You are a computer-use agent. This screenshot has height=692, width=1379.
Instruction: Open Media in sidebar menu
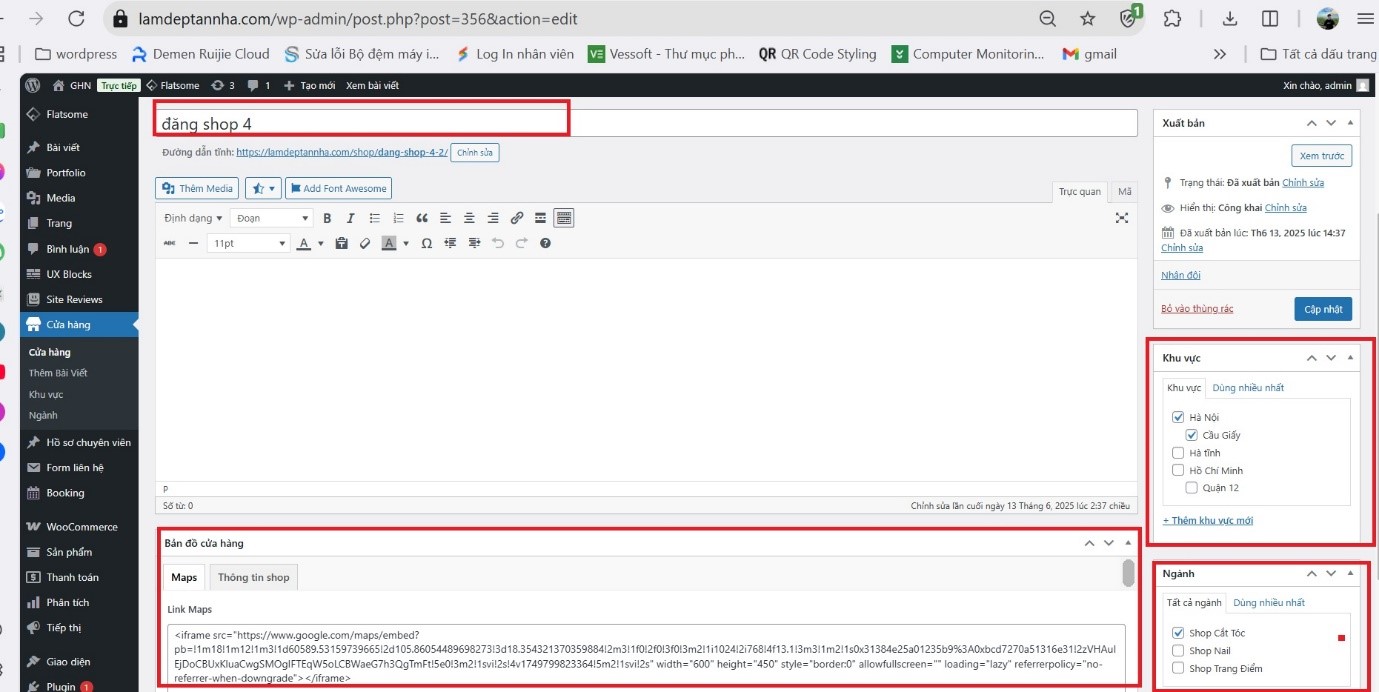coord(60,198)
